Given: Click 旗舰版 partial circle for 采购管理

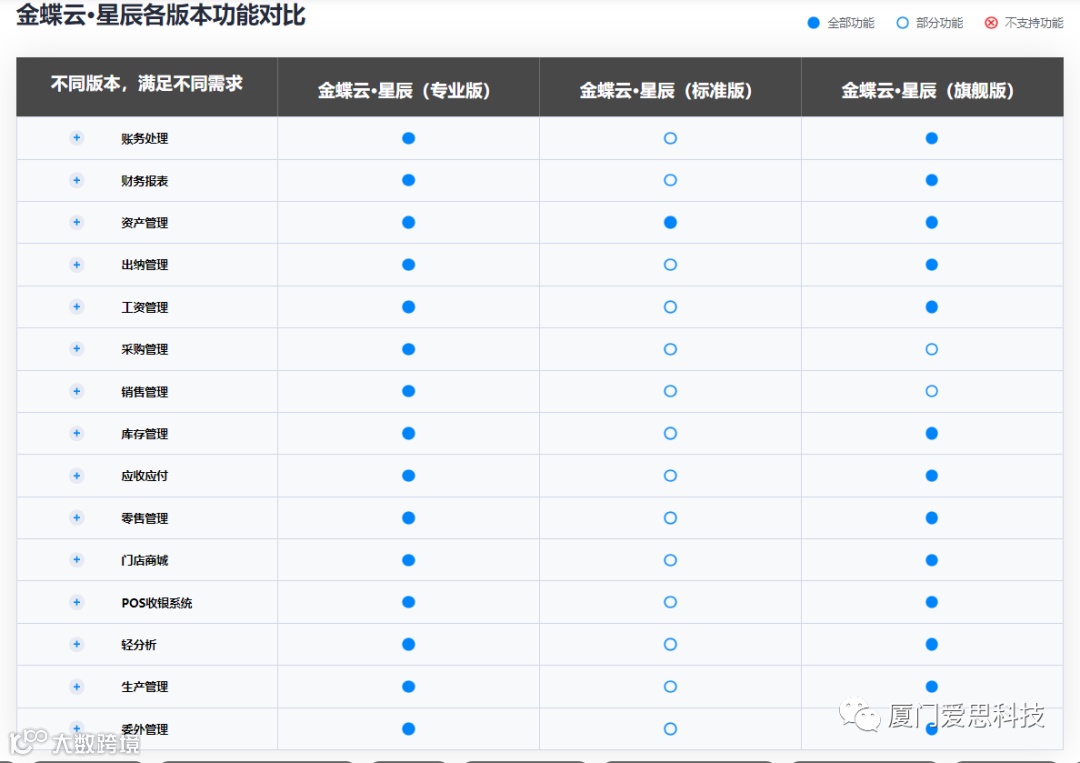Looking at the screenshot, I should 932,349.
